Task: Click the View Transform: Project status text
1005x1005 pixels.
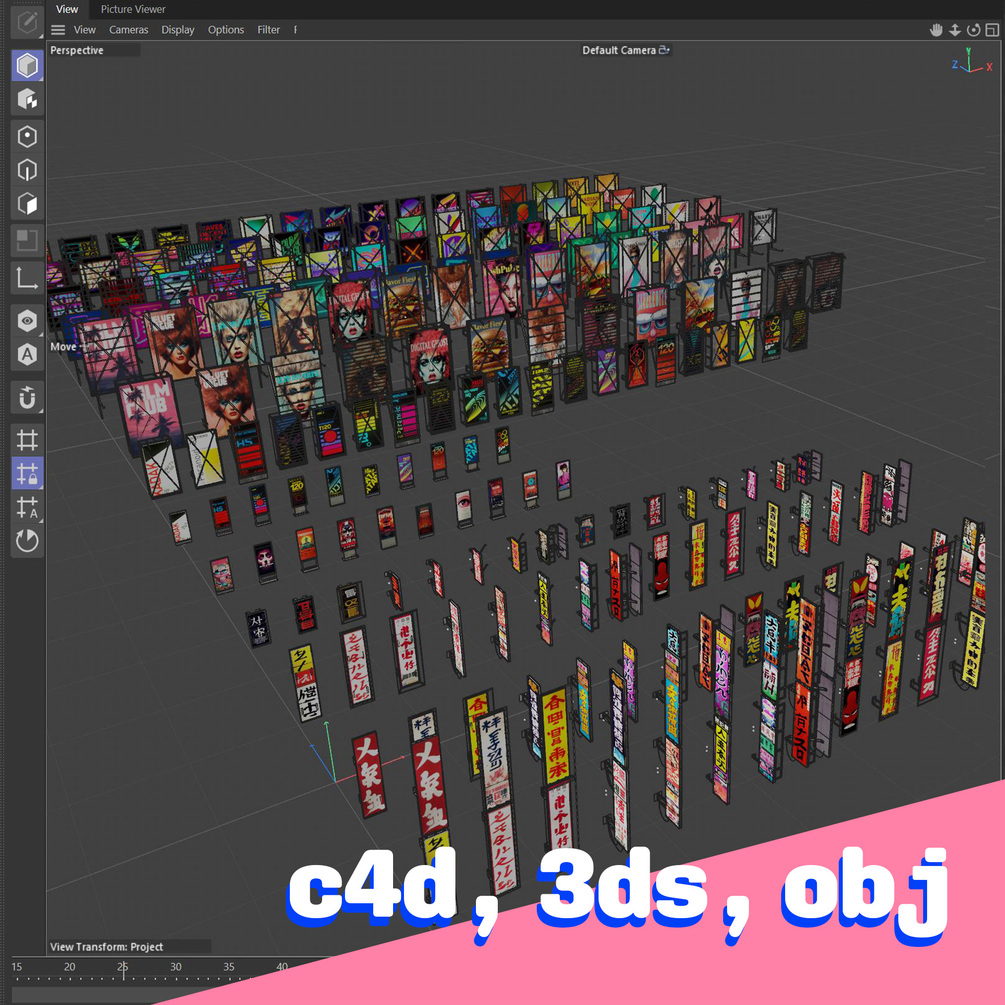Action: point(106,947)
